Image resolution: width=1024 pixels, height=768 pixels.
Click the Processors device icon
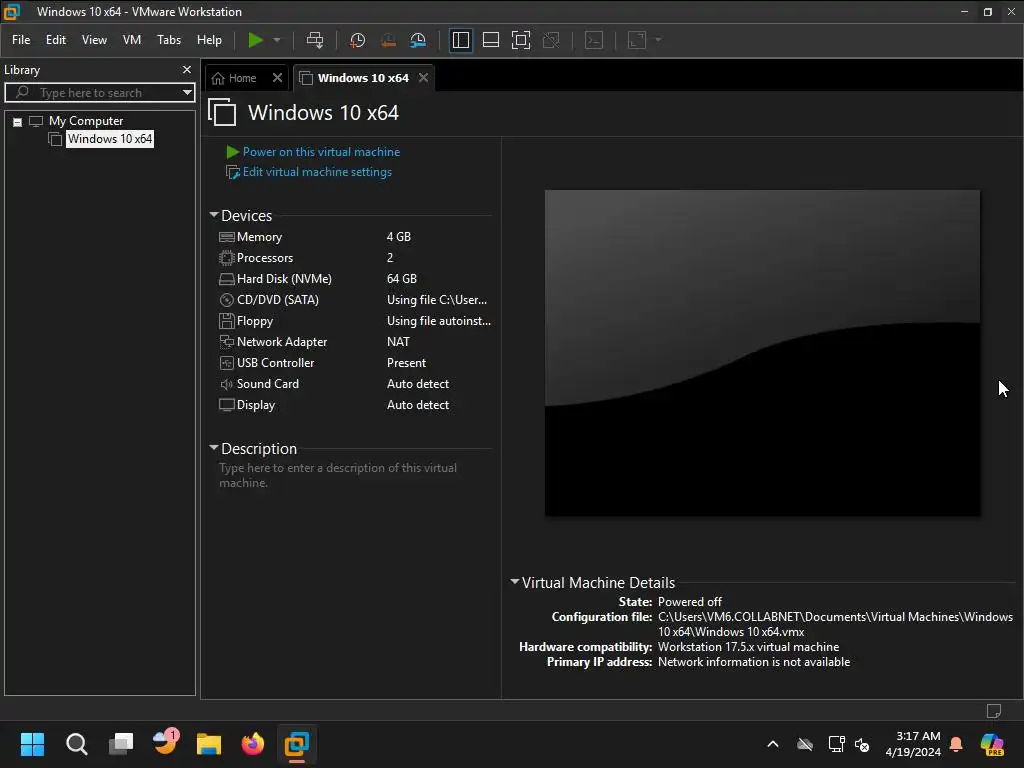tap(227, 258)
